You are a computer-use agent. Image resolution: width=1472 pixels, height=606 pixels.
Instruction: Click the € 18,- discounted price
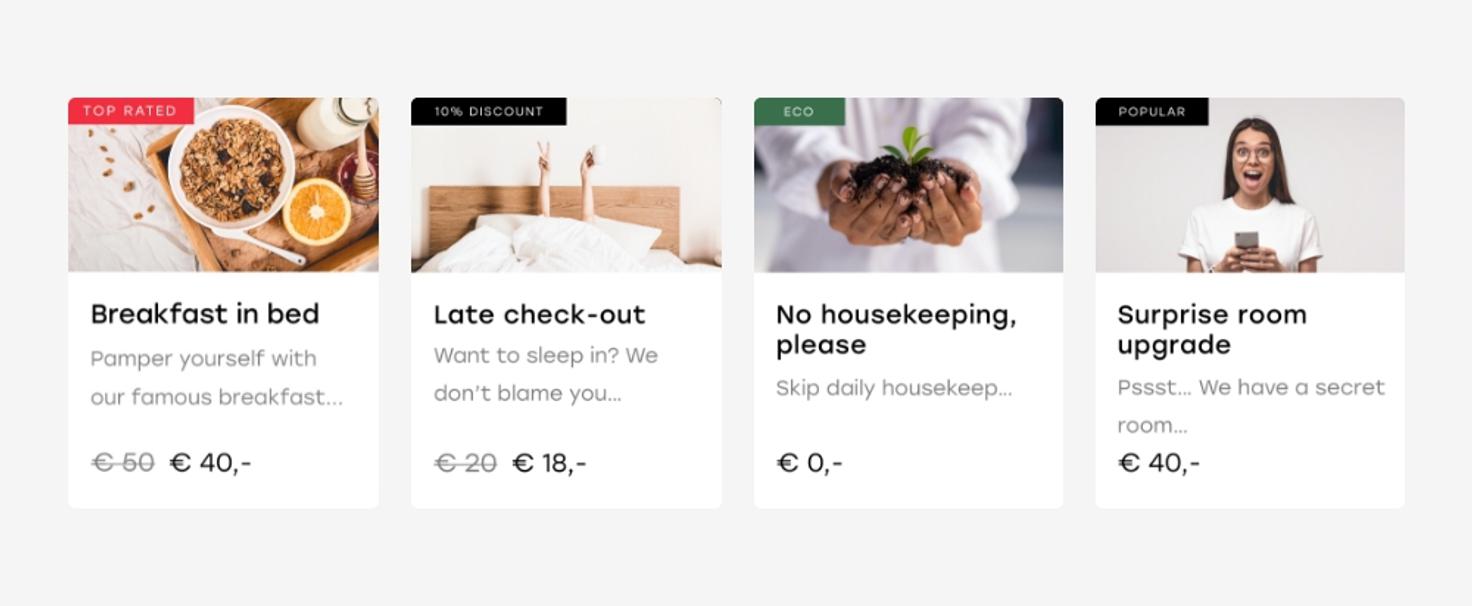point(549,463)
